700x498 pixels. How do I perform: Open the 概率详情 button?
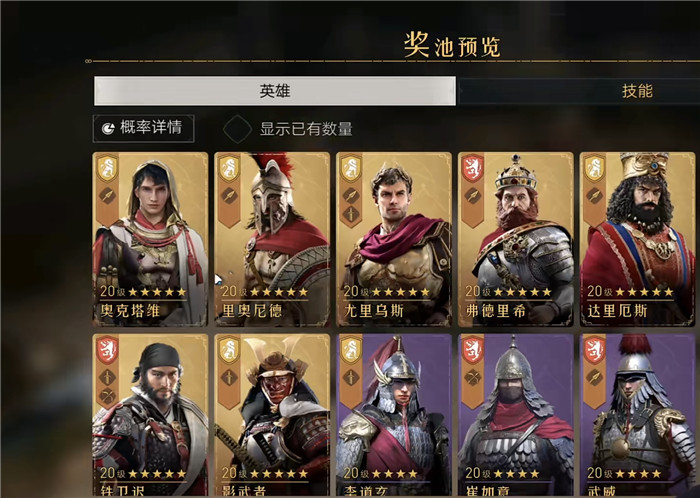click(143, 129)
